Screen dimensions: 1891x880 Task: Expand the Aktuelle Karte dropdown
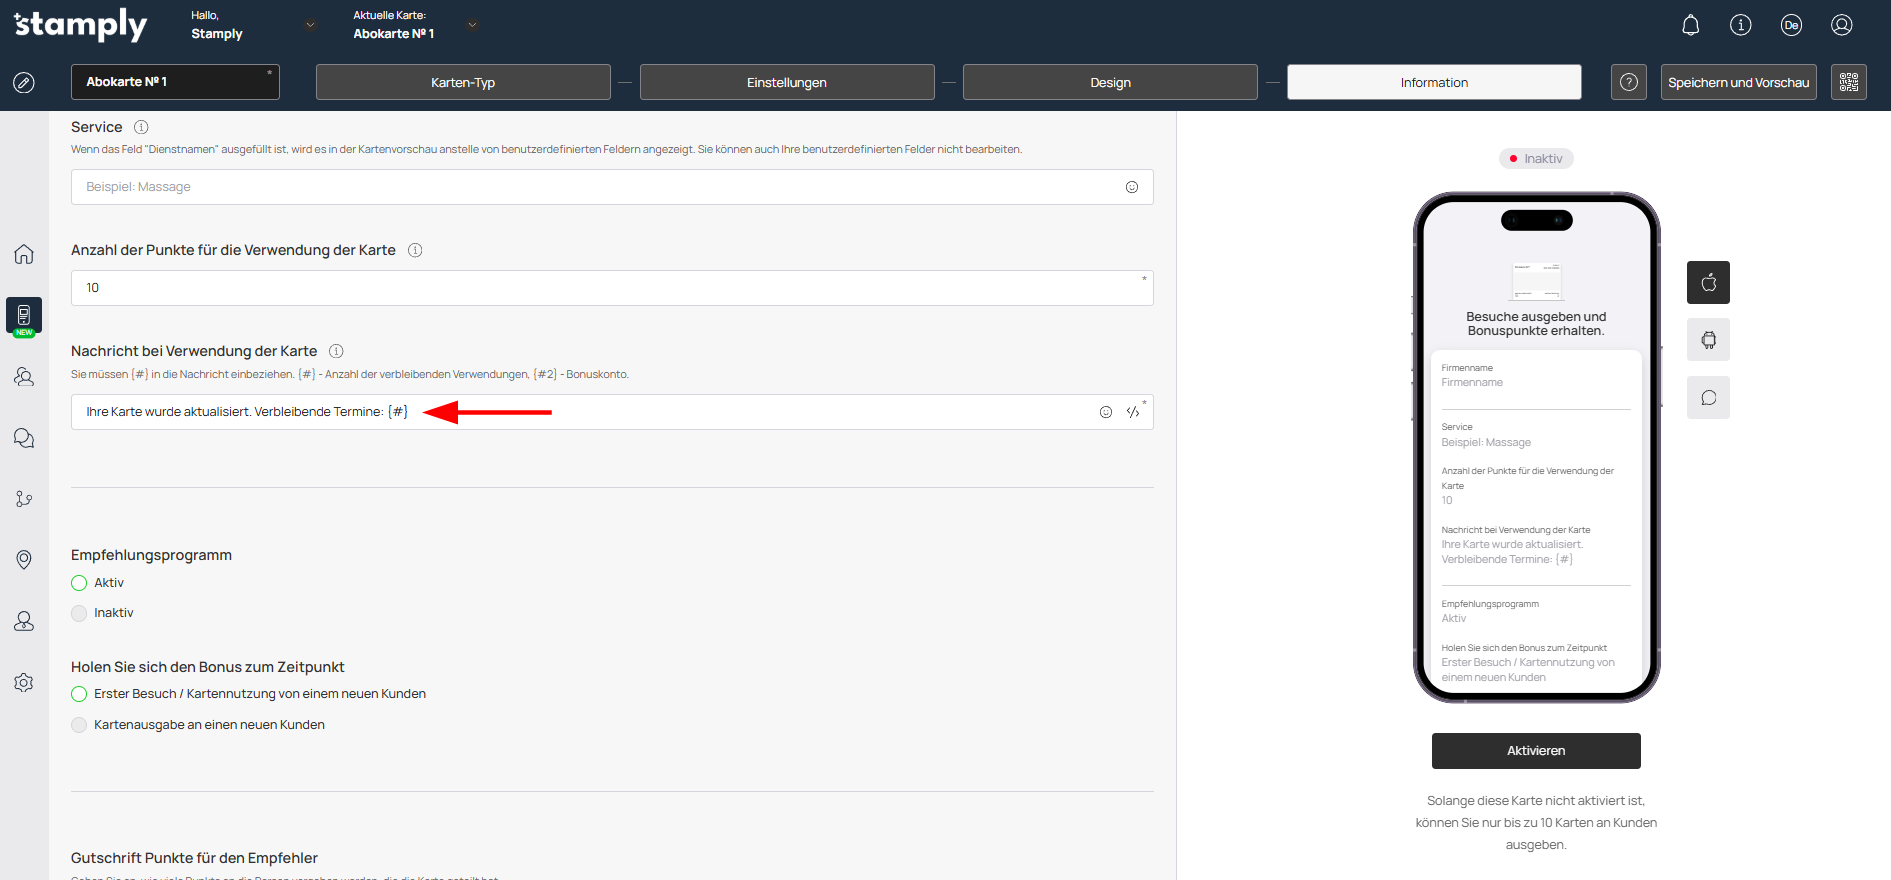coord(472,25)
